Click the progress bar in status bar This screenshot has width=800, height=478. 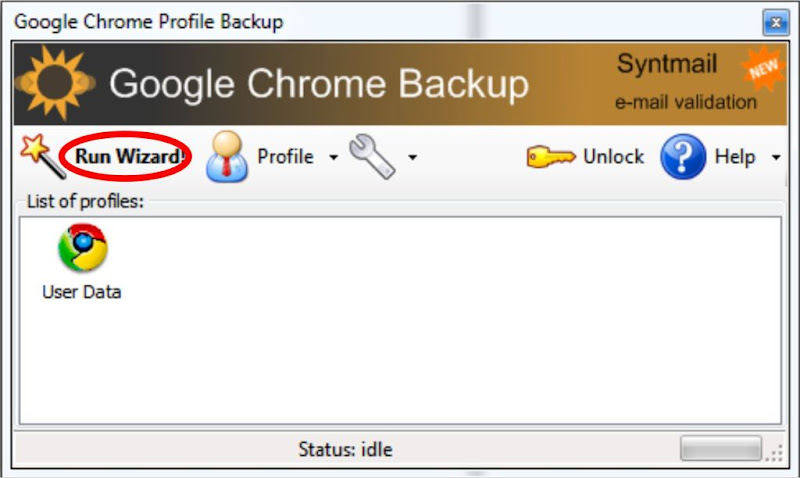point(721,448)
